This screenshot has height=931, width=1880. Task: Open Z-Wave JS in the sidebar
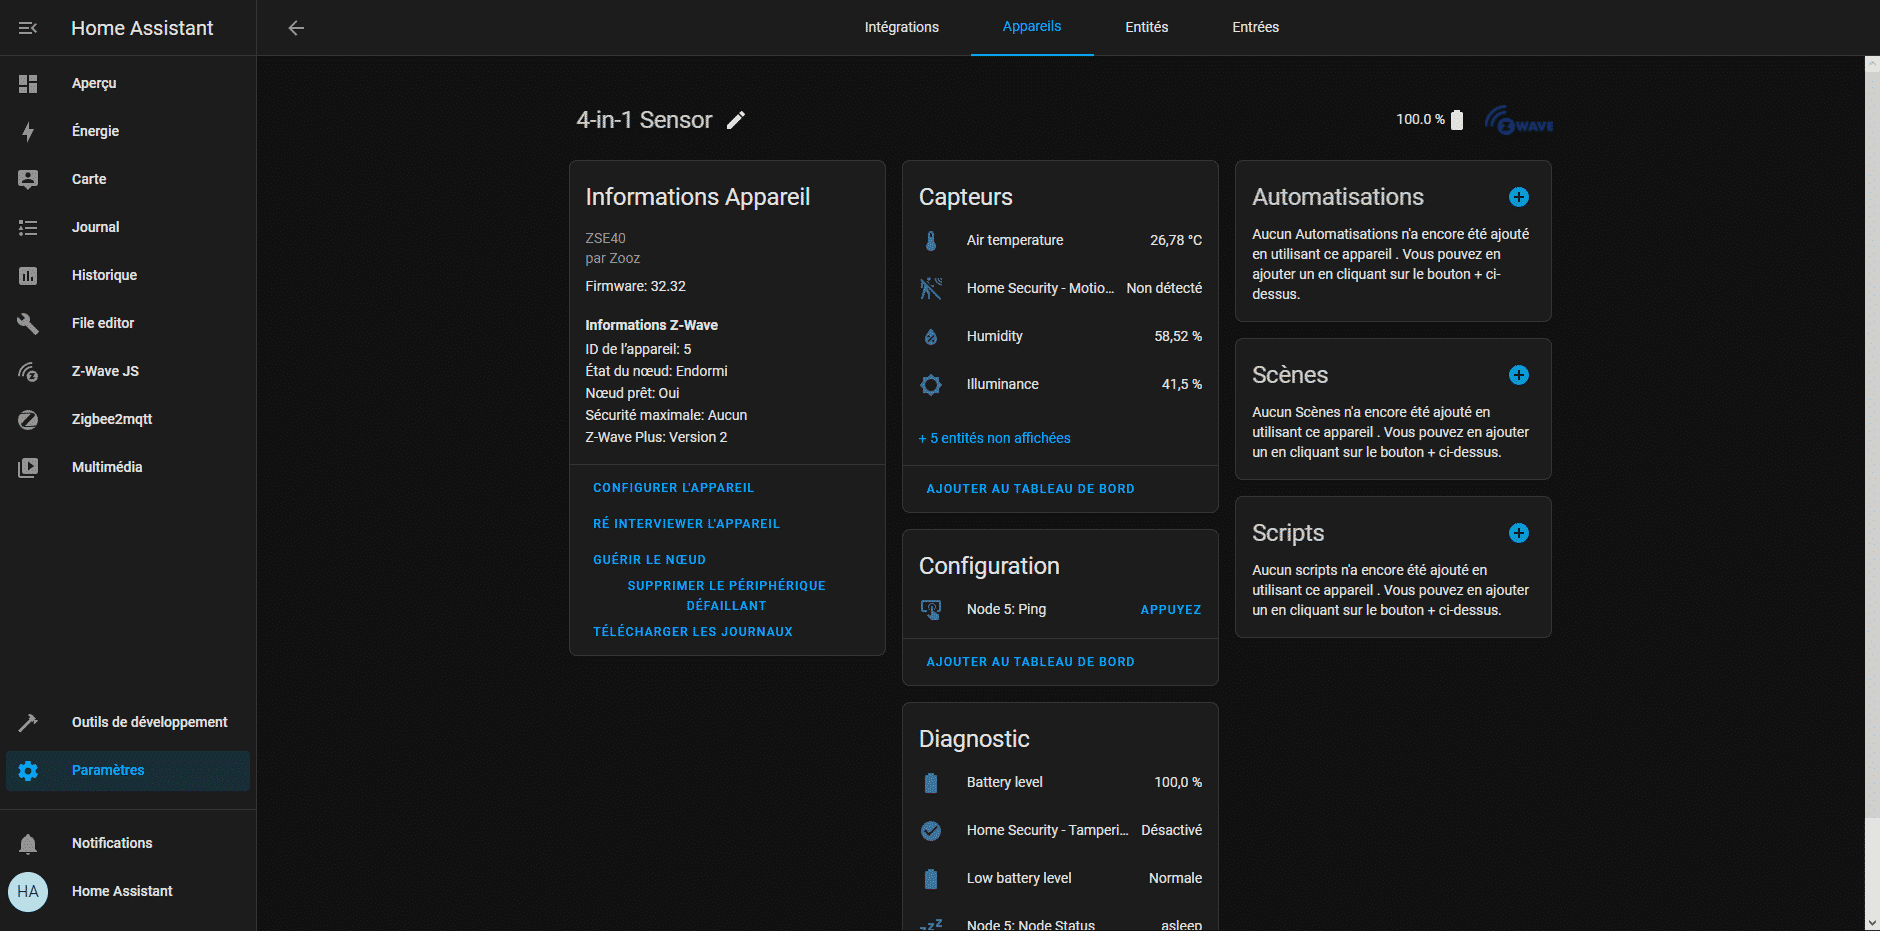[x=128, y=371]
